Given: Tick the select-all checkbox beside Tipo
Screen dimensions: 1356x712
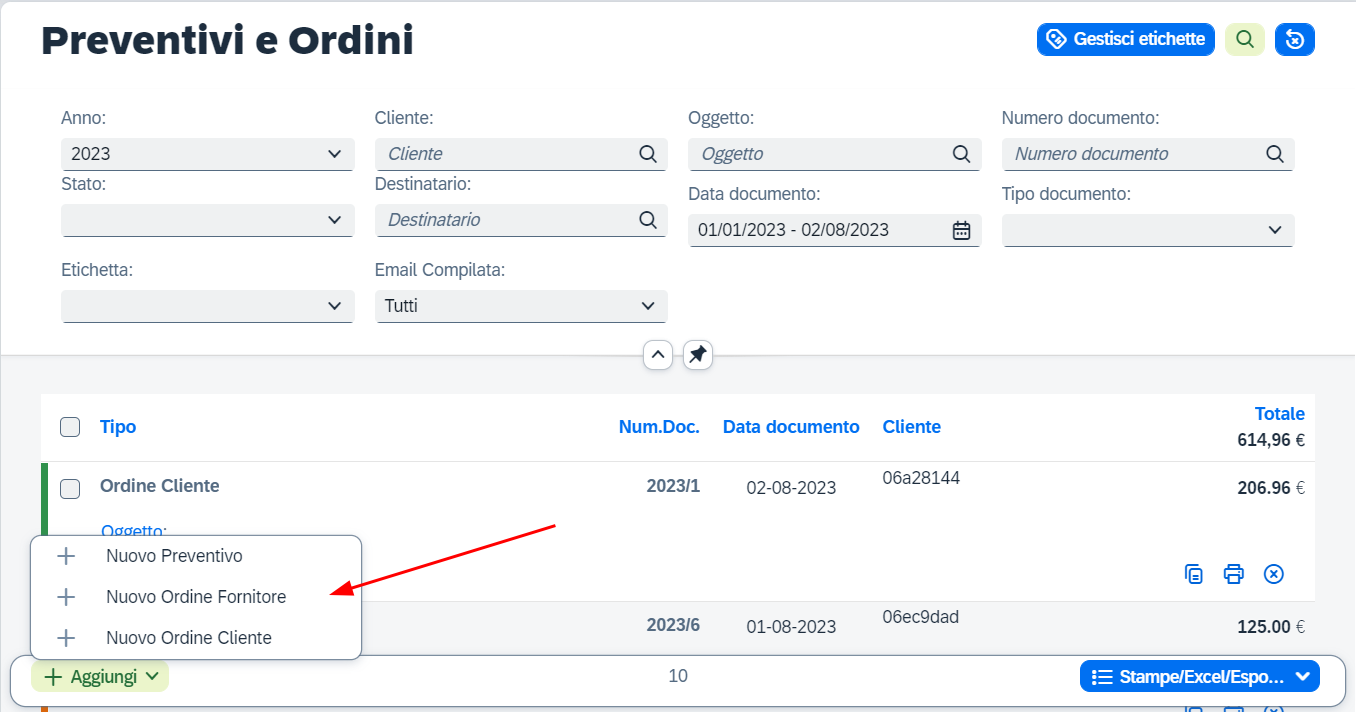Looking at the screenshot, I should coord(70,427).
